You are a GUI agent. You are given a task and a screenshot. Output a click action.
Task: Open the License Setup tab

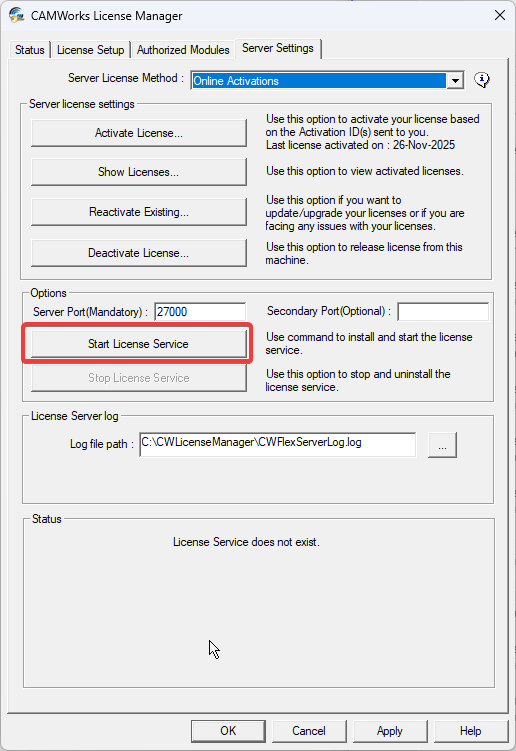(91, 50)
